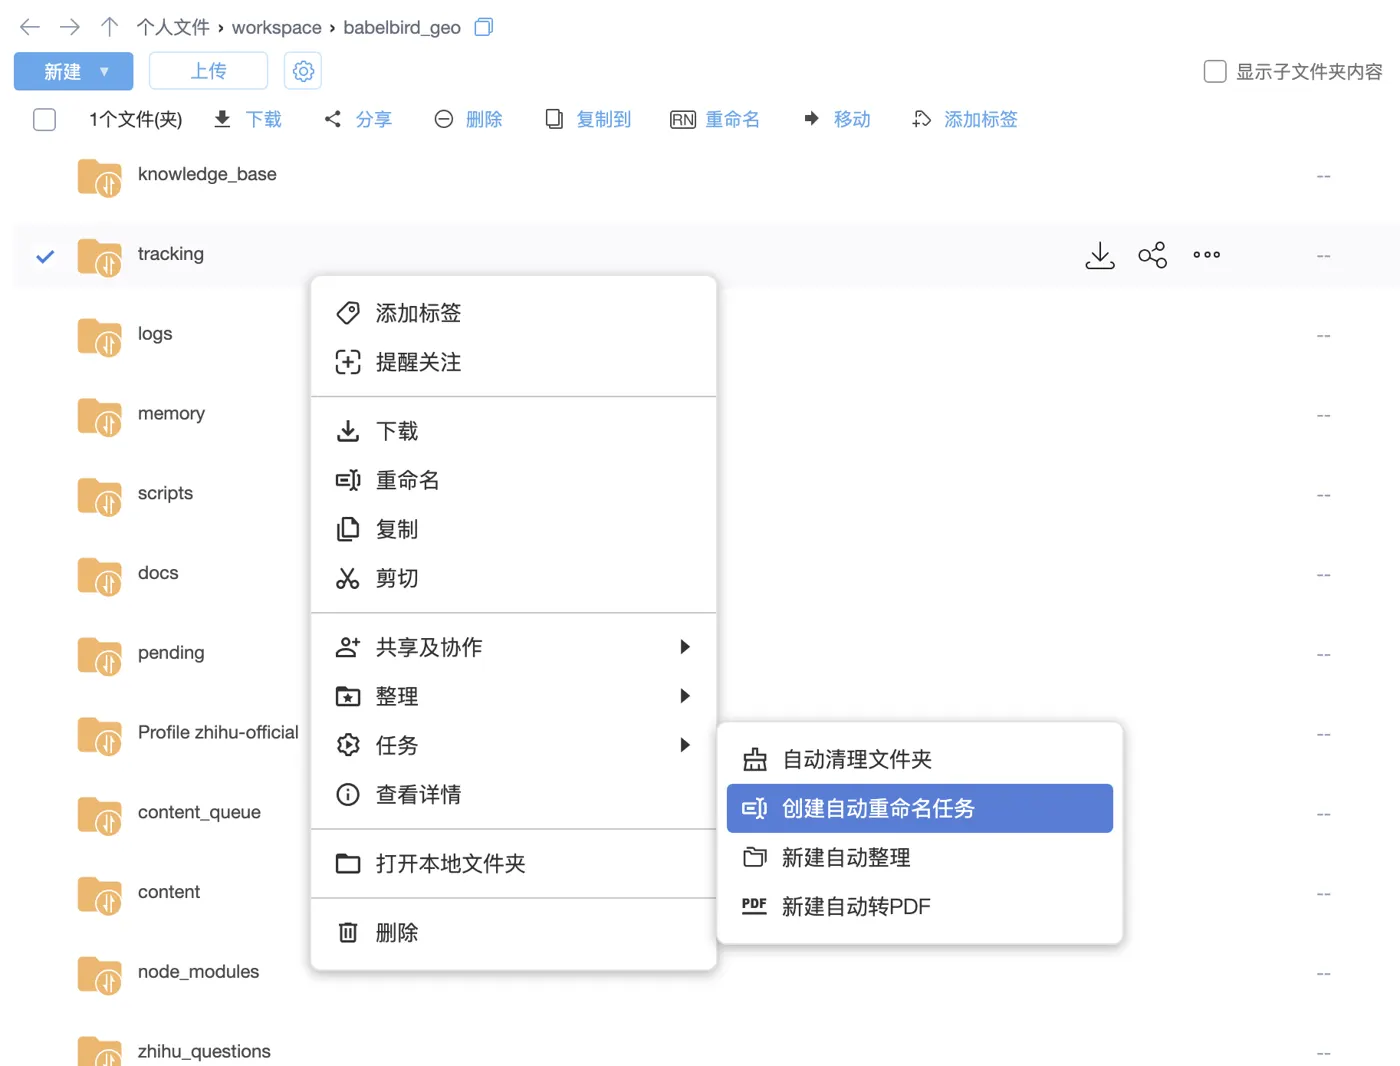This screenshot has width=1400, height=1066.
Task: Click the node_modules folder icon
Action: [100, 975]
